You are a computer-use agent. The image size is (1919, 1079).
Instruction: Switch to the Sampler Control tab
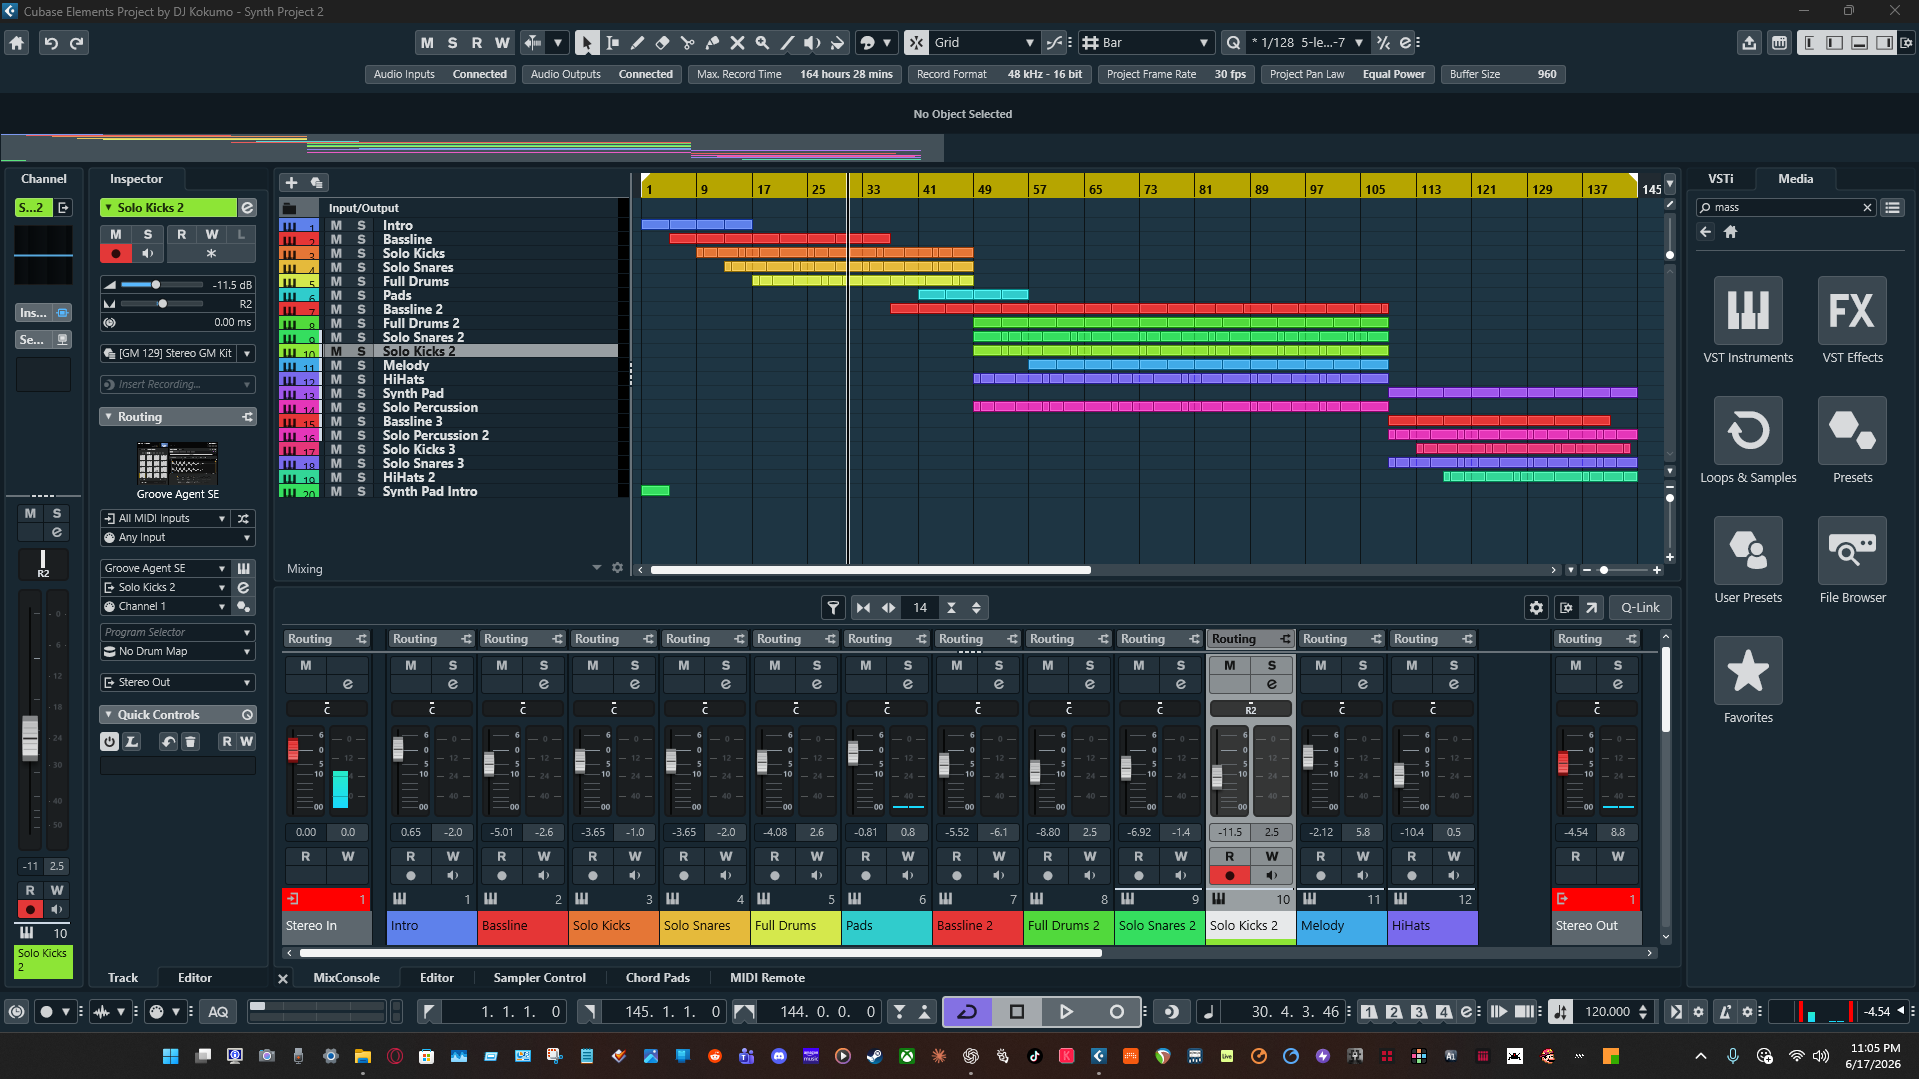tap(539, 978)
